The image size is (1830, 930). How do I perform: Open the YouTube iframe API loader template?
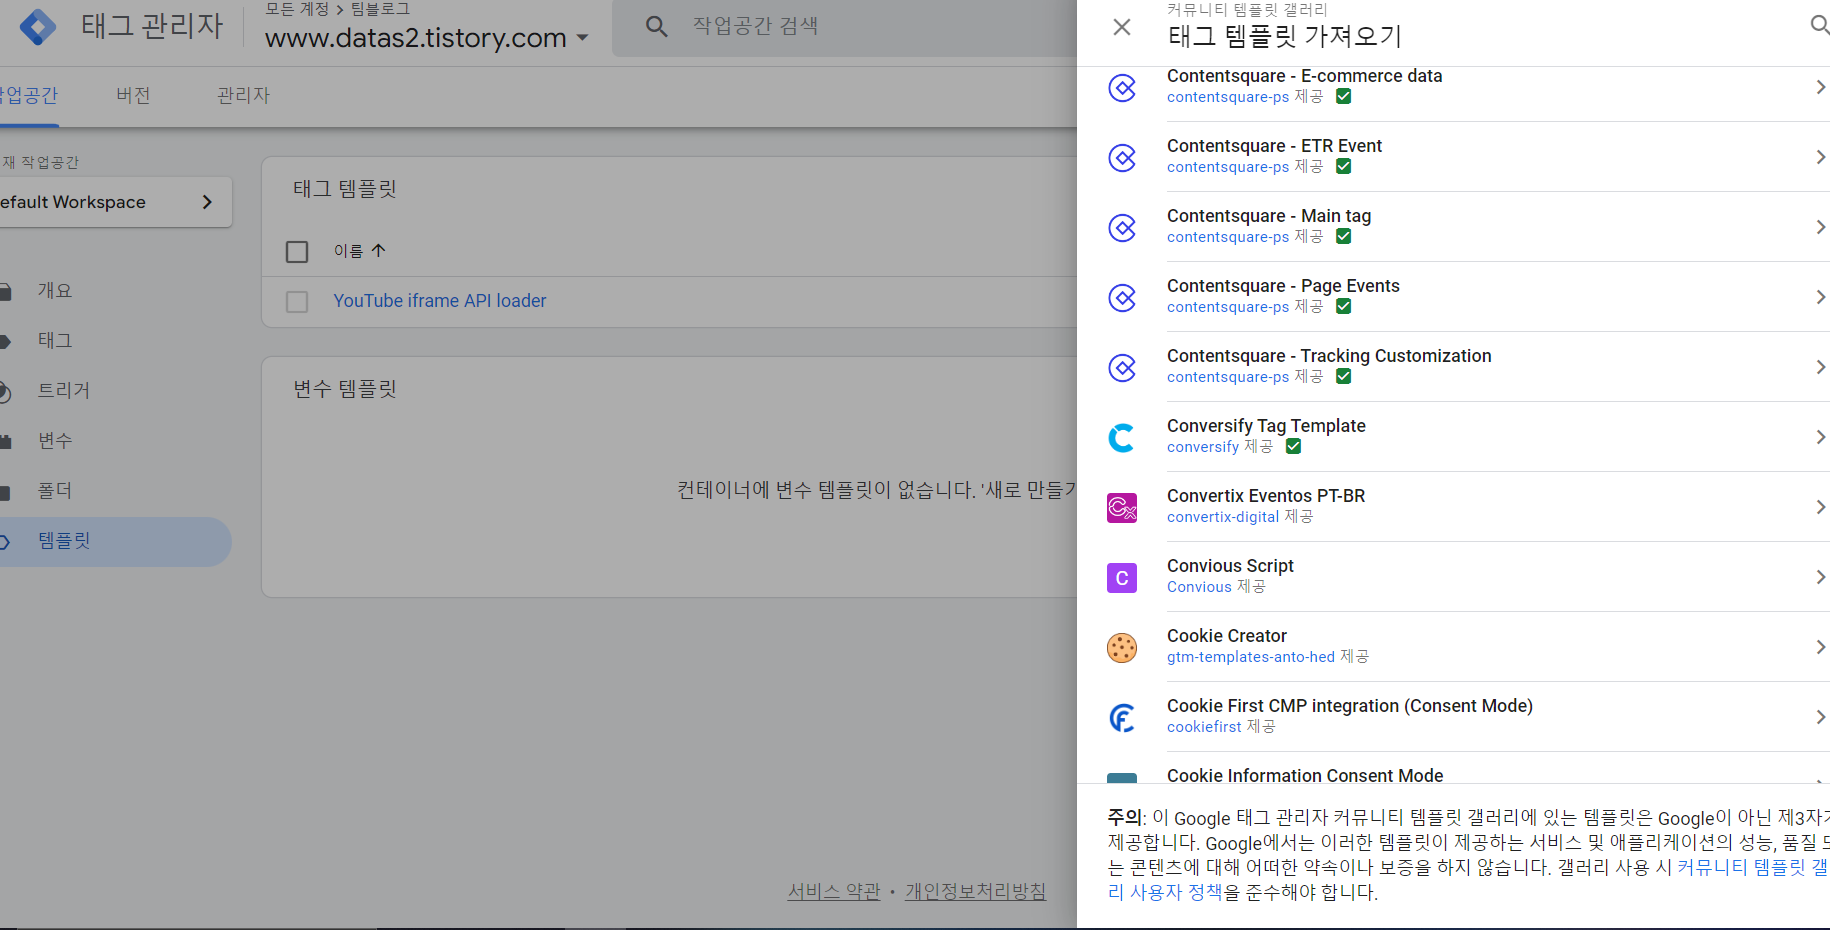440,301
